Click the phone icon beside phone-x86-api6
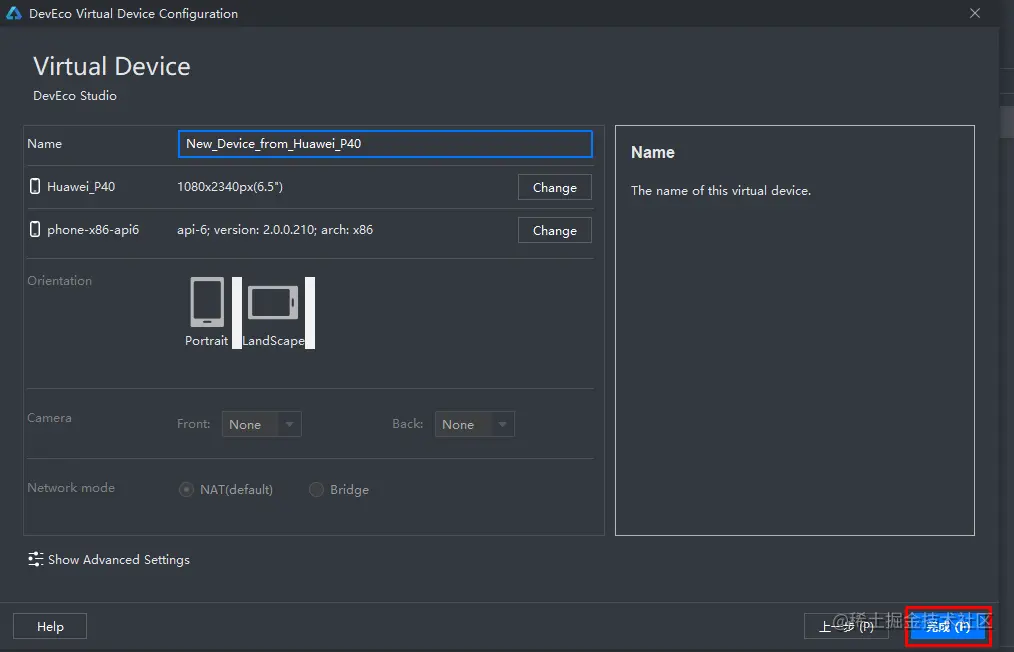The height and width of the screenshot is (652, 1014). coord(35,229)
